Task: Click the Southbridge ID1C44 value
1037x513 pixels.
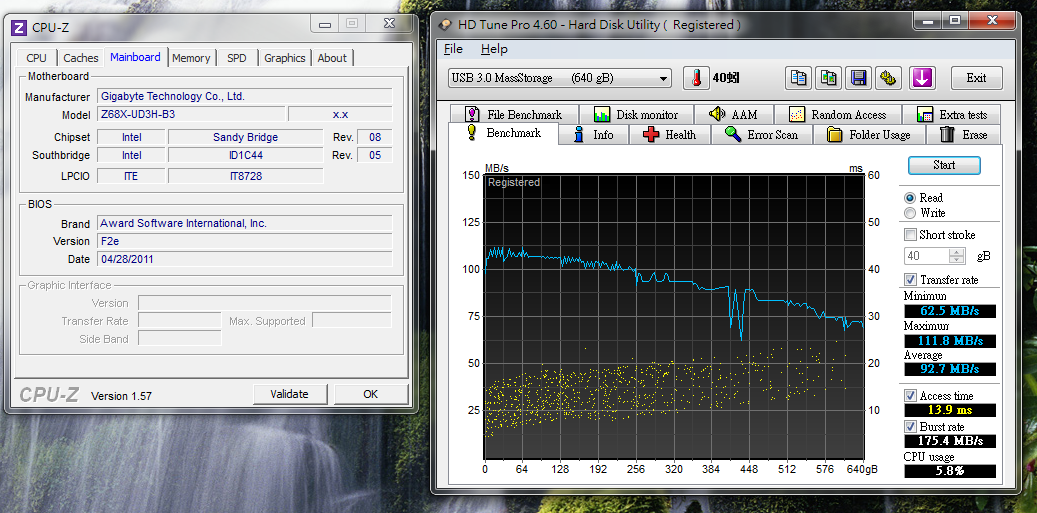Action: pos(245,155)
